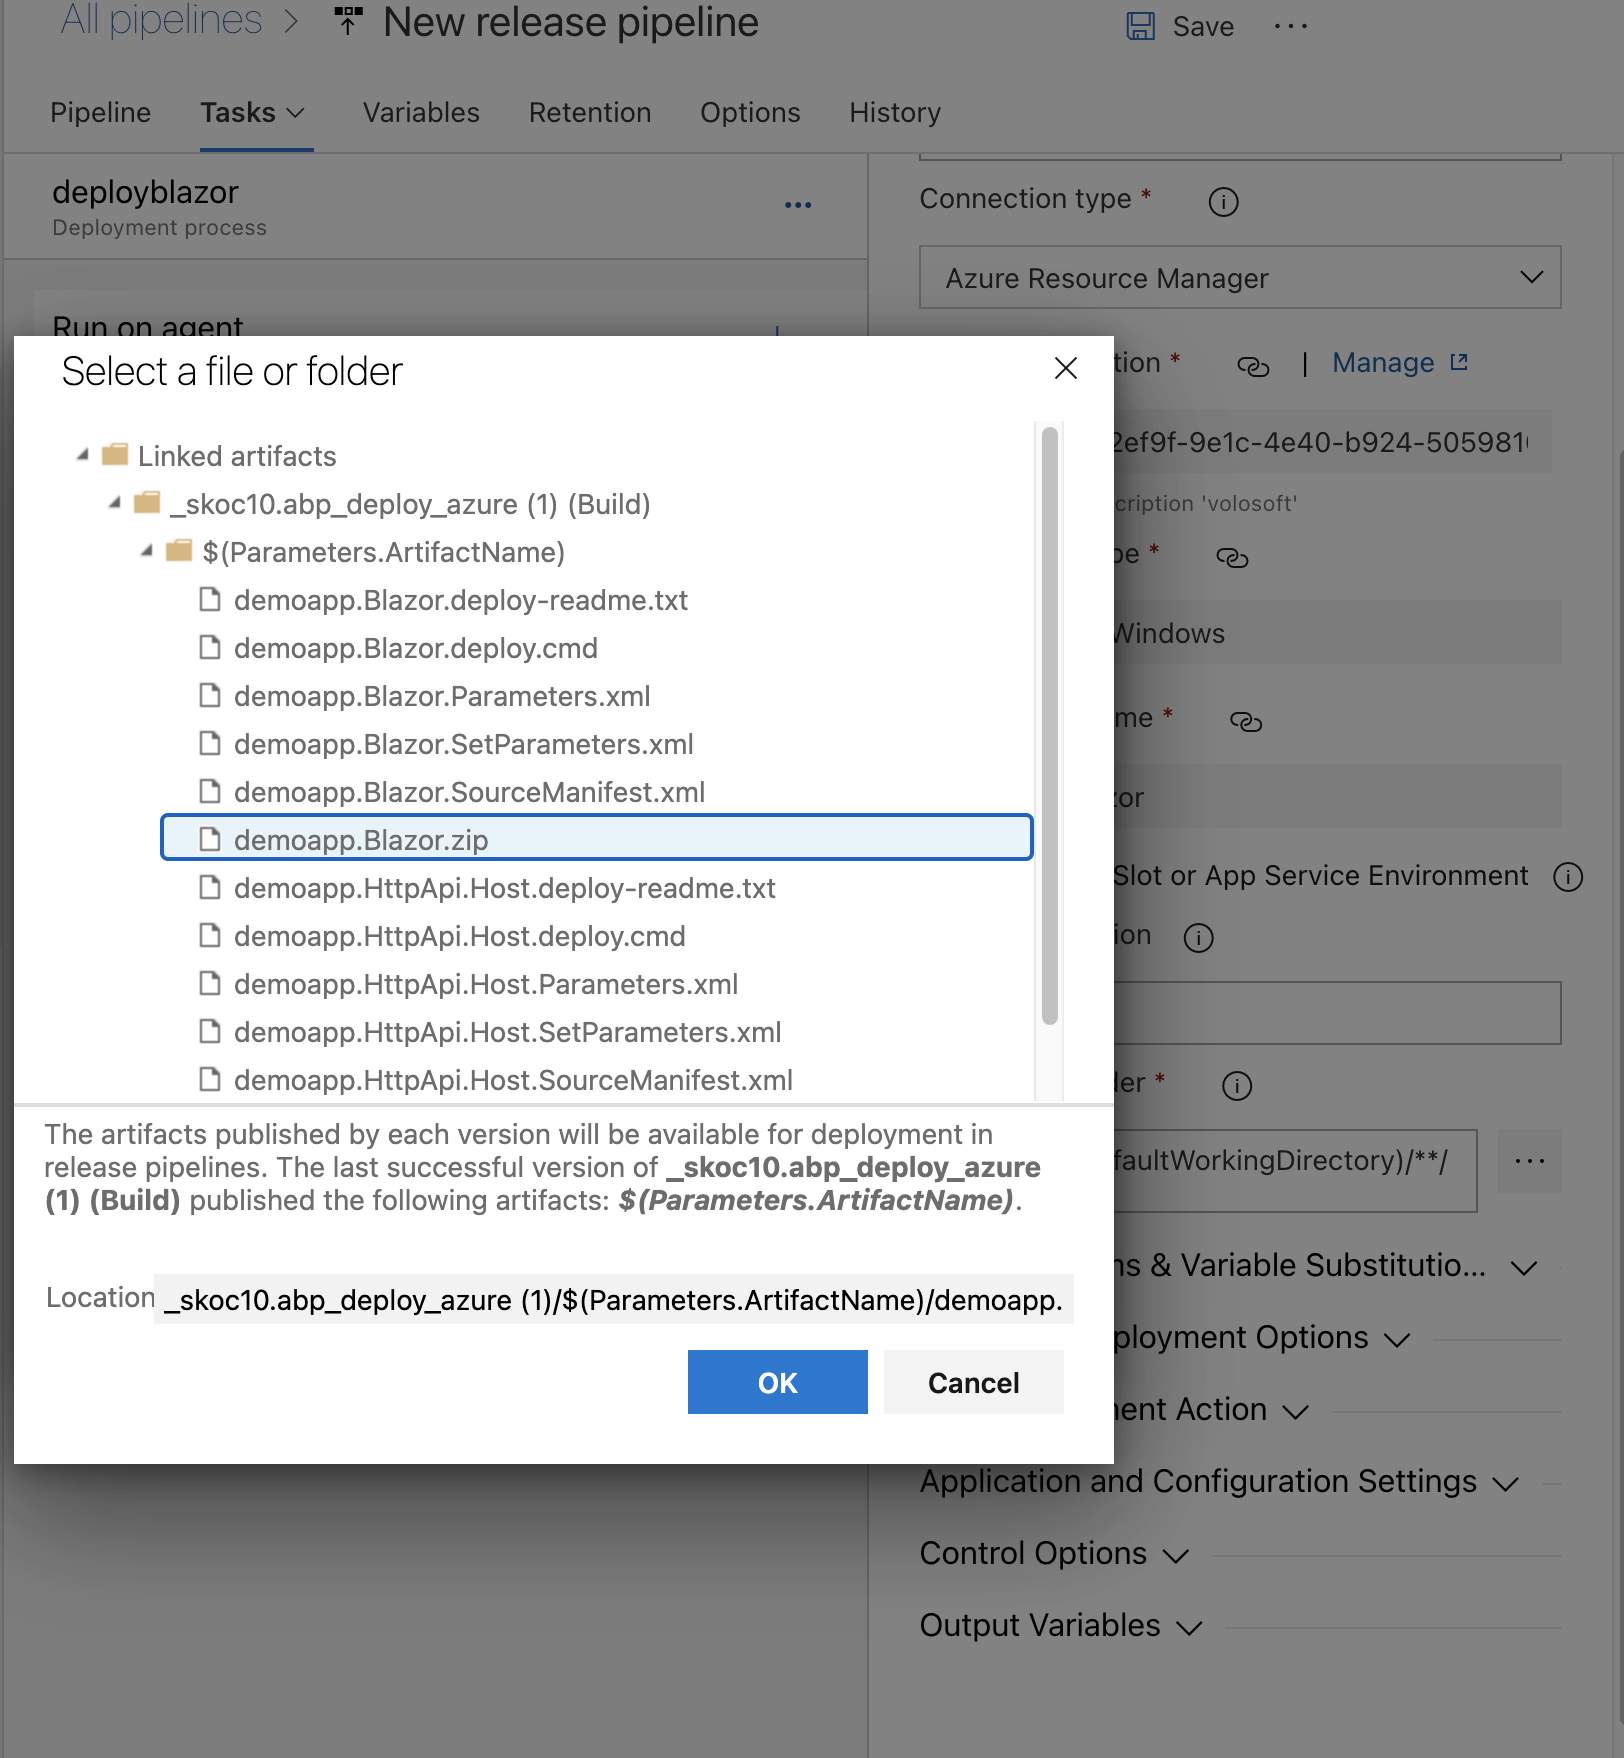Image resolution: width=1624 pixels, height=1758 pixels.
Task: Close the Select a file or folder dialog
Action: (x=1065, y=369)
